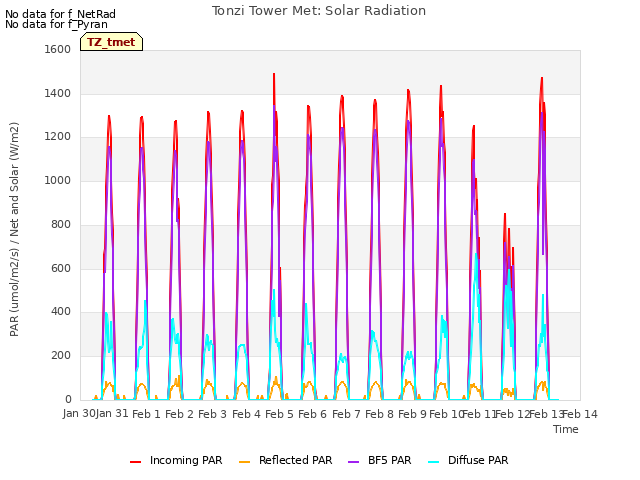The image size is (640, 480).
Task: Click the red Incoming PAR legend swatch
Action: [136, 462]
